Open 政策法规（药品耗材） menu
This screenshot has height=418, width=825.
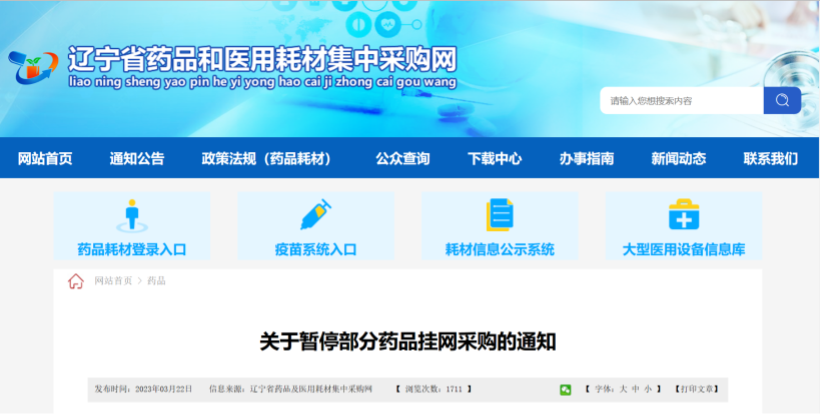pos(266,159)
